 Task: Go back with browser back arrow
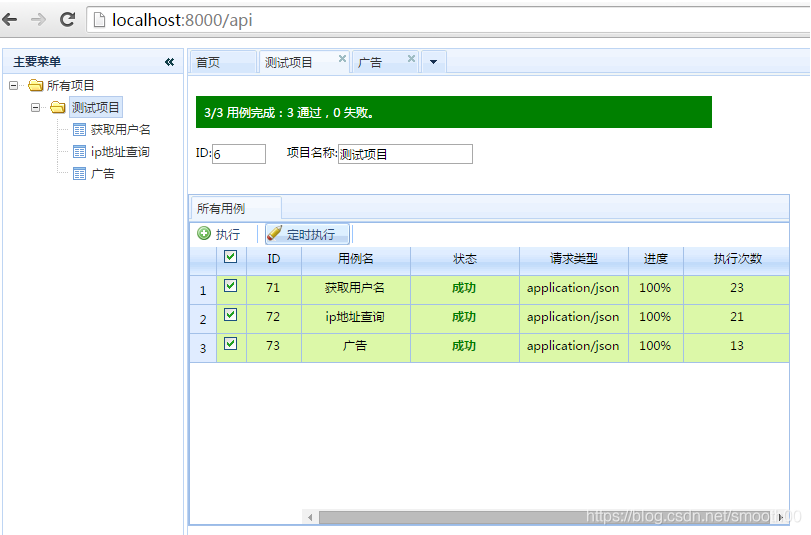click(10, 20)
